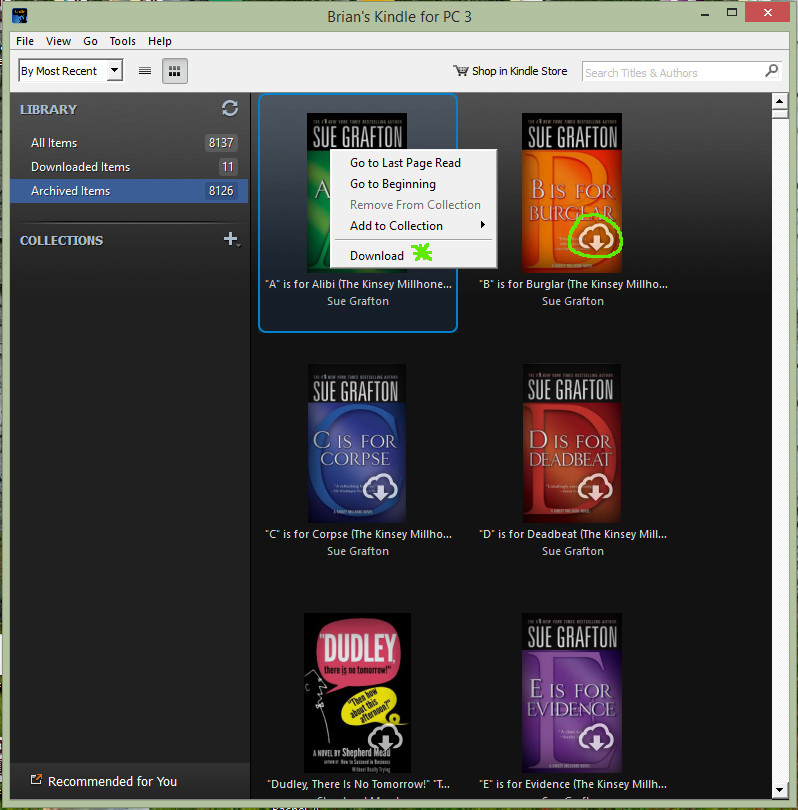The height and width of the screenshot is (810, 798).
Task: Click download cloud on D is for Deadbeat
Action: [x=596, y=487]
